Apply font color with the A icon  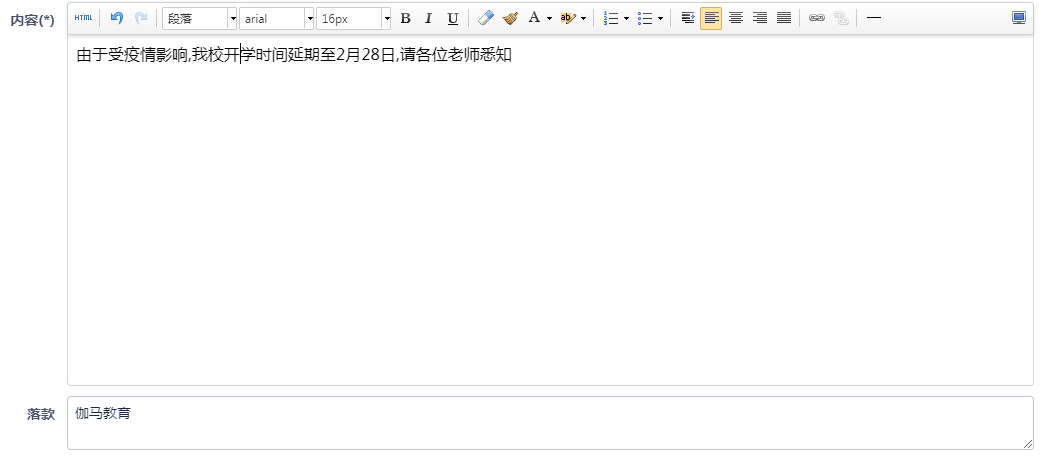tap(534, 19)
